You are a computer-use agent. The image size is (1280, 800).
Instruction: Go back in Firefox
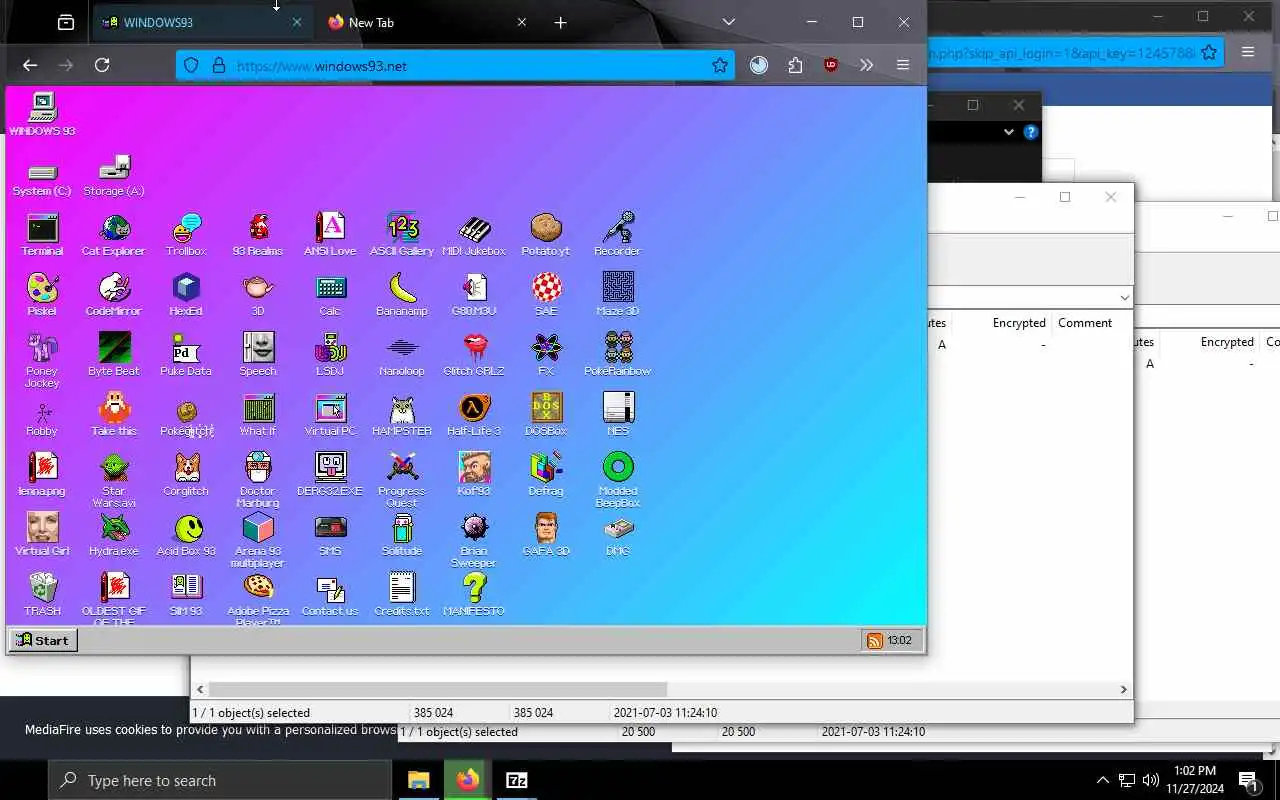pos(30,65)
